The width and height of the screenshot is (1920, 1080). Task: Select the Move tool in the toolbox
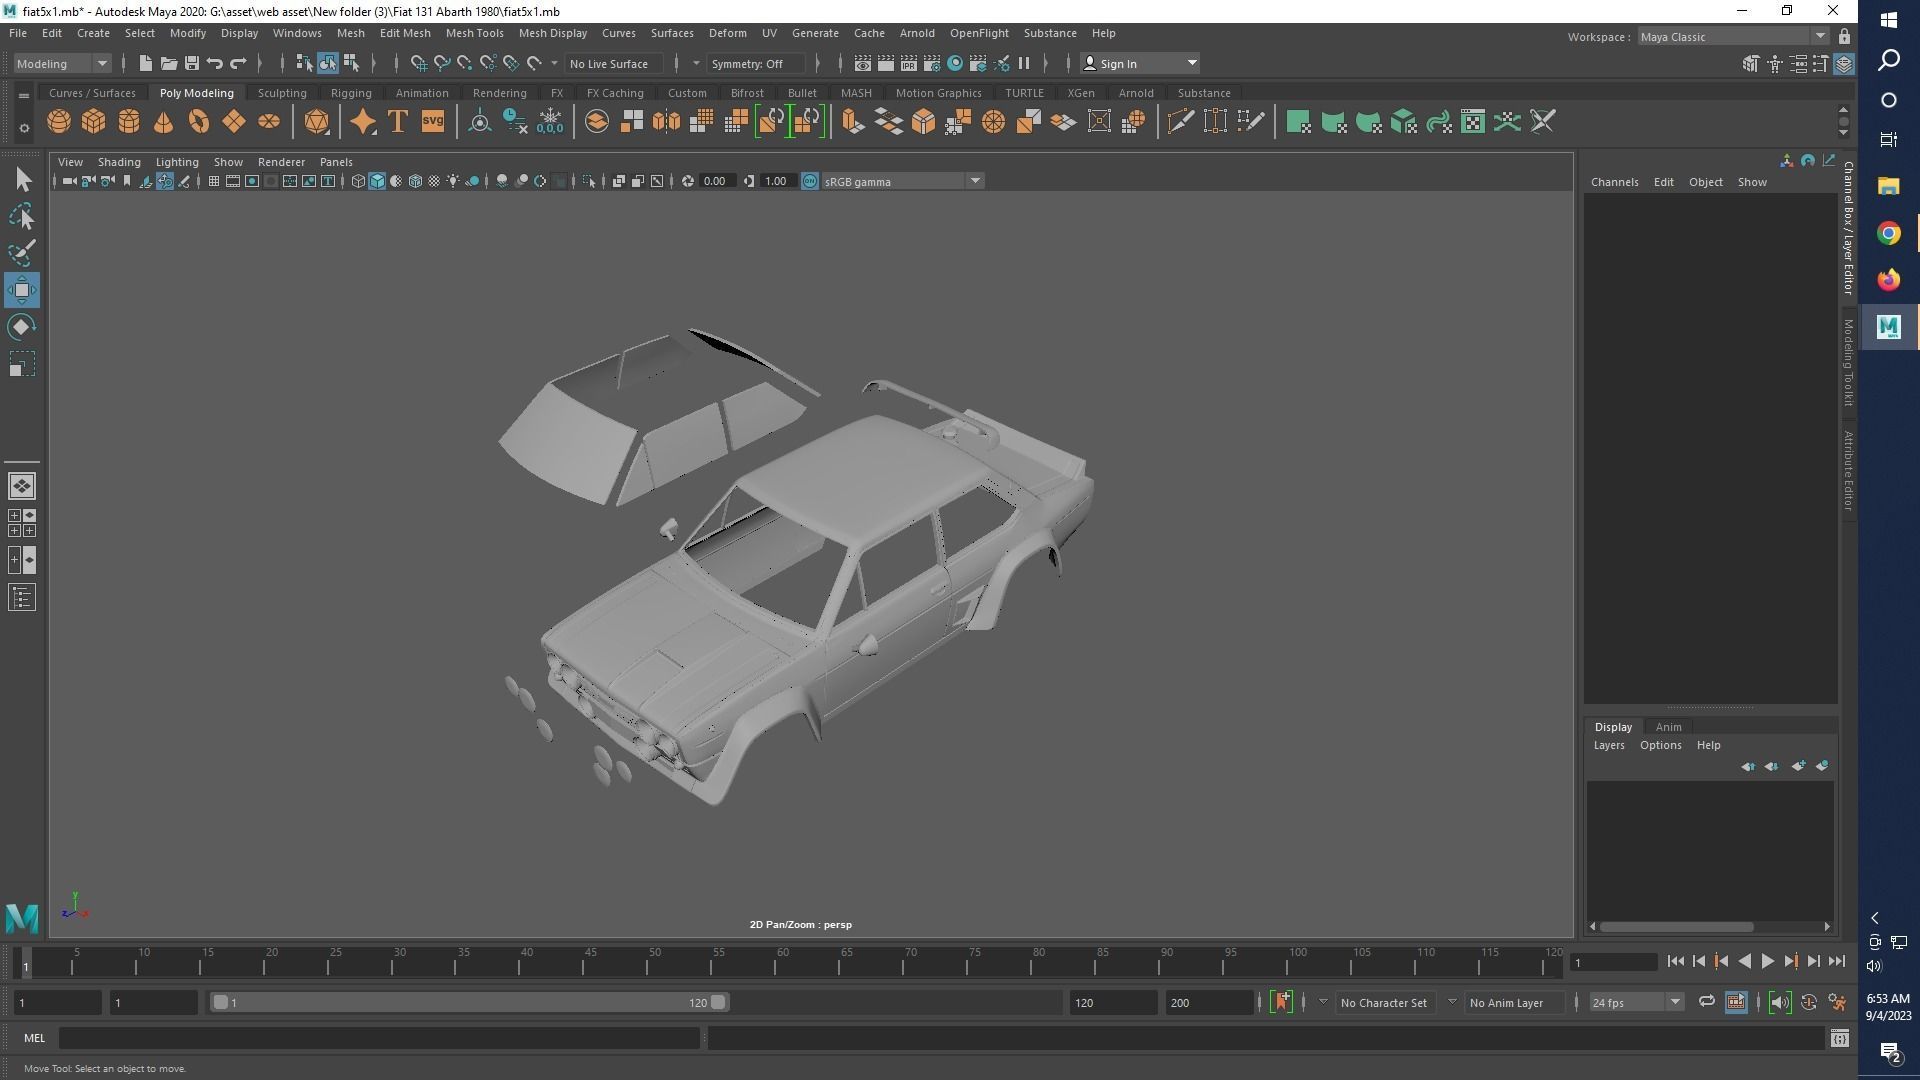click(x=22, y=290)
